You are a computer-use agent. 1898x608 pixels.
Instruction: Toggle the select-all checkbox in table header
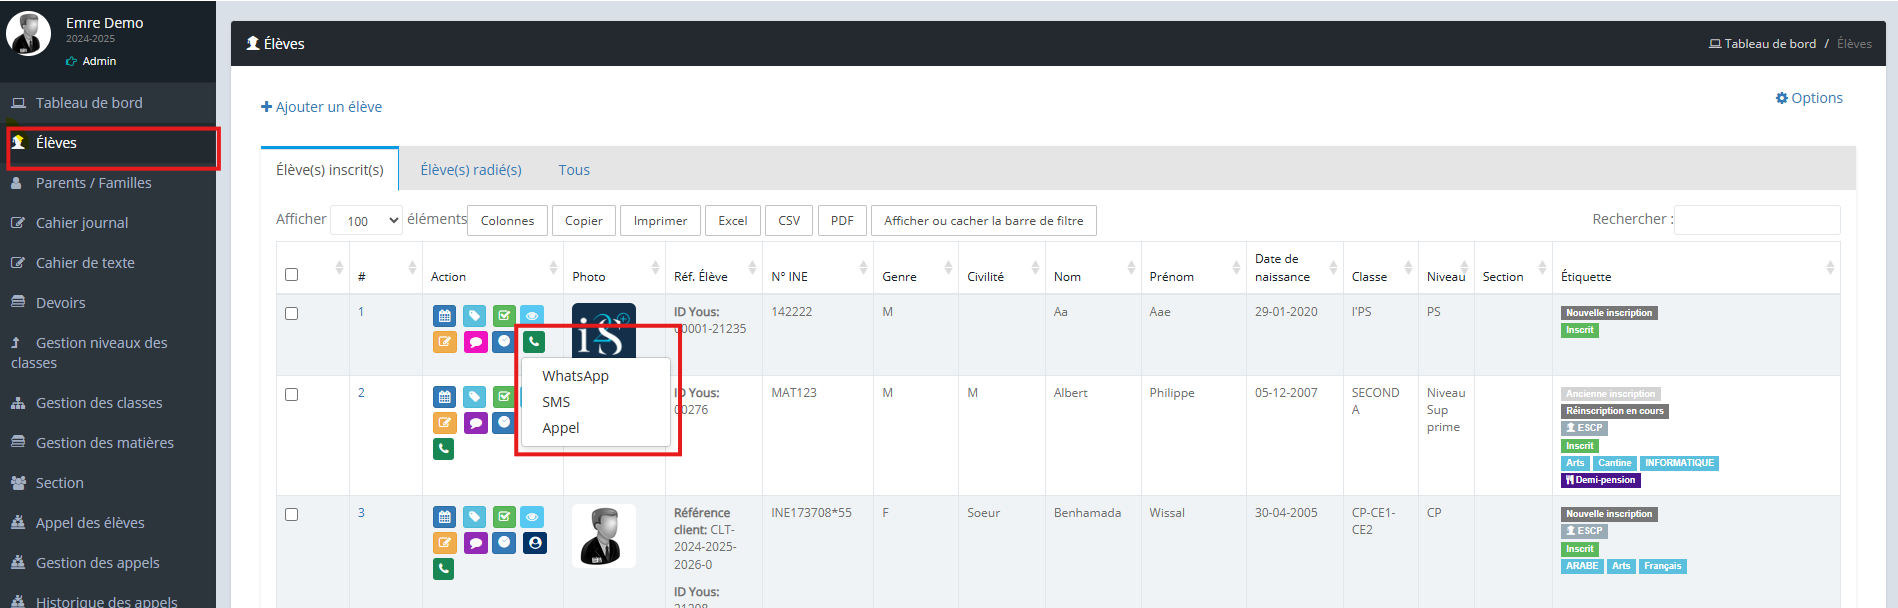click(x=292, y=275)
